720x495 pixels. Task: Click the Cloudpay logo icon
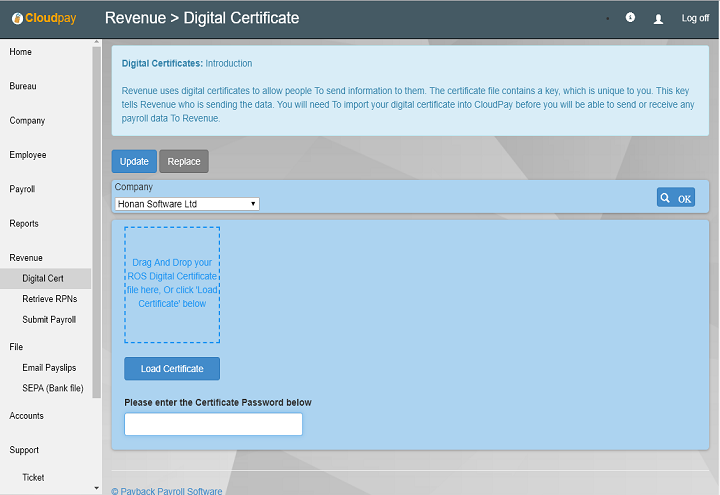(17, 18)
